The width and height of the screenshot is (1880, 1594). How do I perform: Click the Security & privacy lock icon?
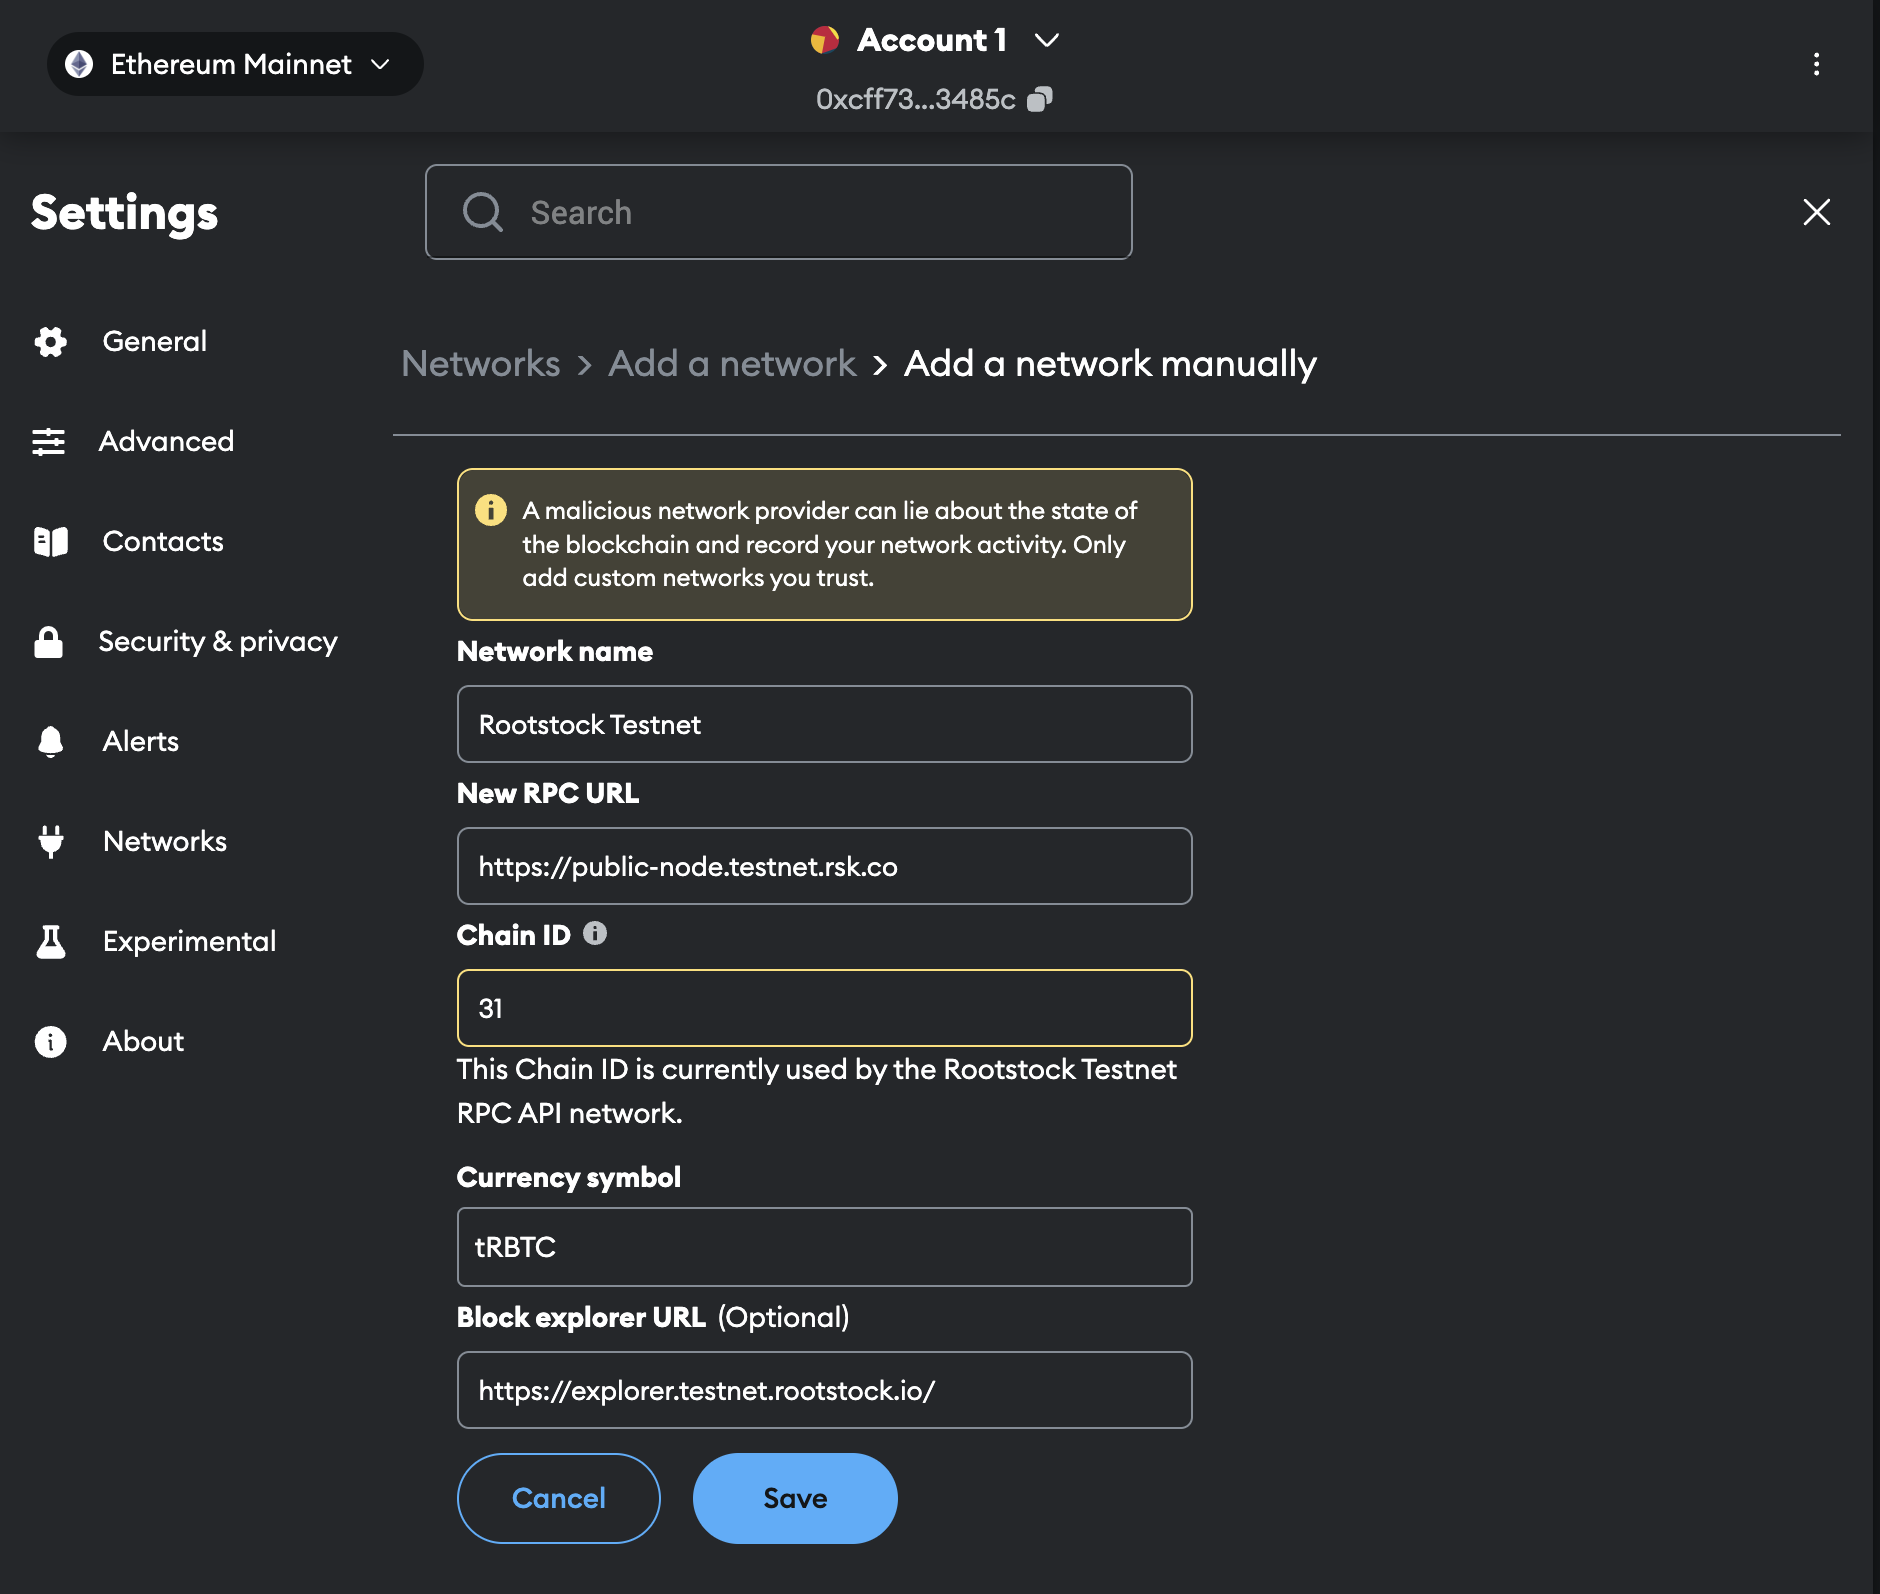tap(49, 642)
